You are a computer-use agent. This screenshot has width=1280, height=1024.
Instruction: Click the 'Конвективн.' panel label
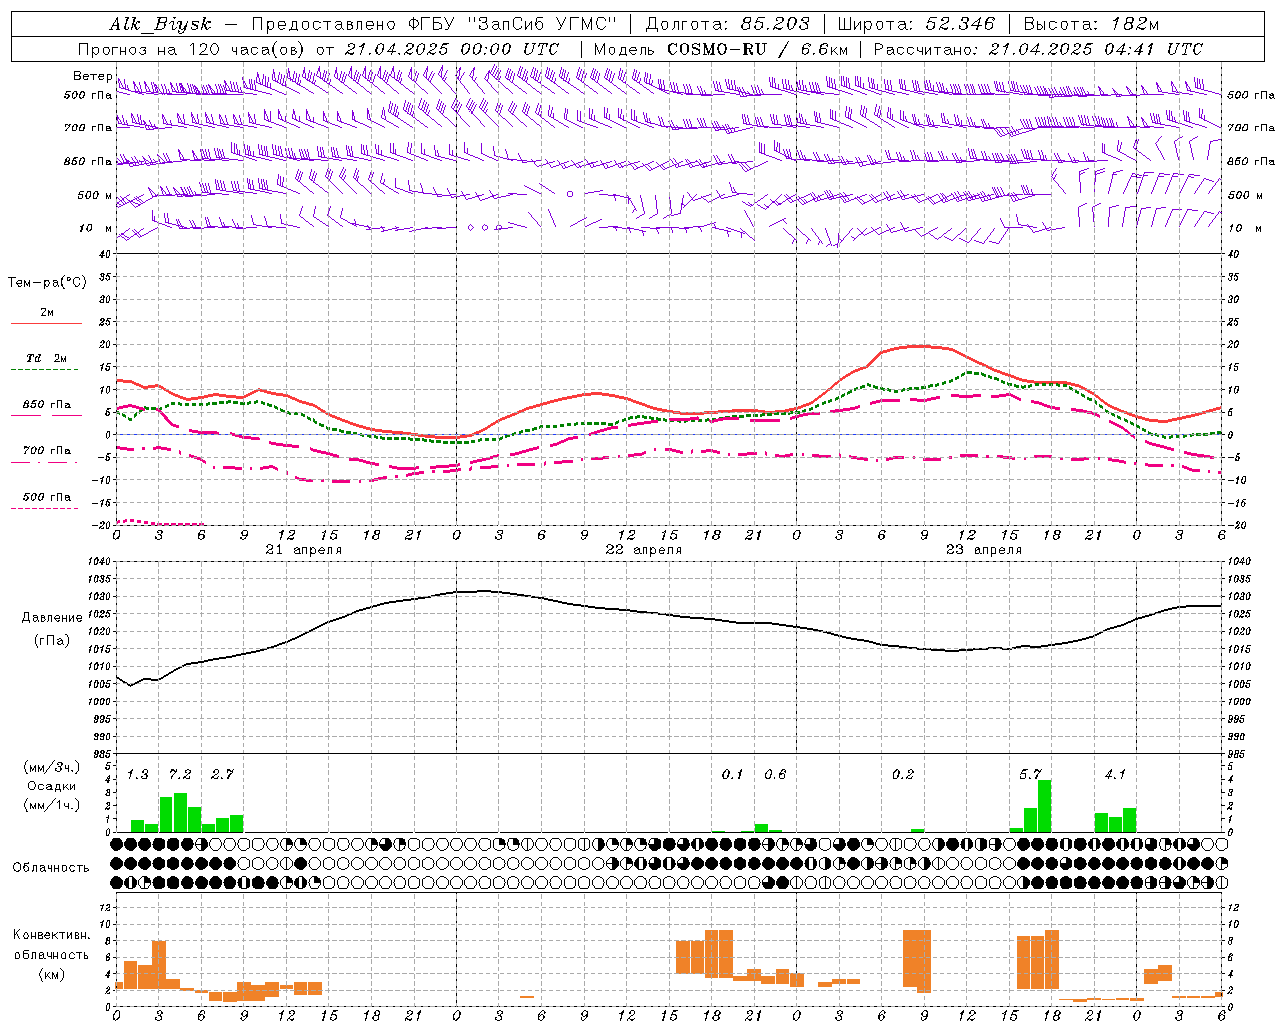tap(51, 935)
